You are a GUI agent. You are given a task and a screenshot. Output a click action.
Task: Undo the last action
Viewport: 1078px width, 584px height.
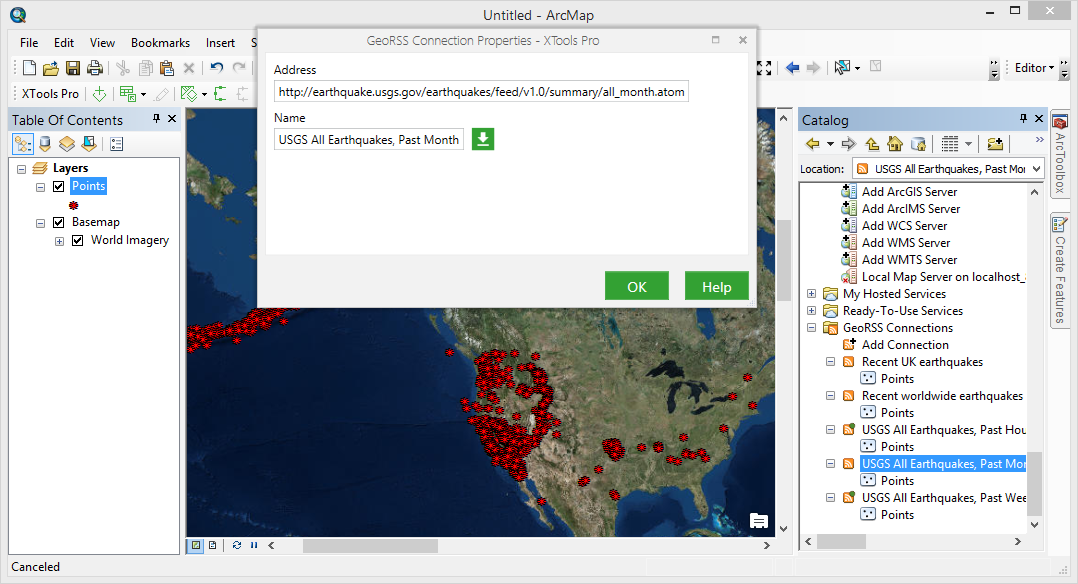(217, 67)
